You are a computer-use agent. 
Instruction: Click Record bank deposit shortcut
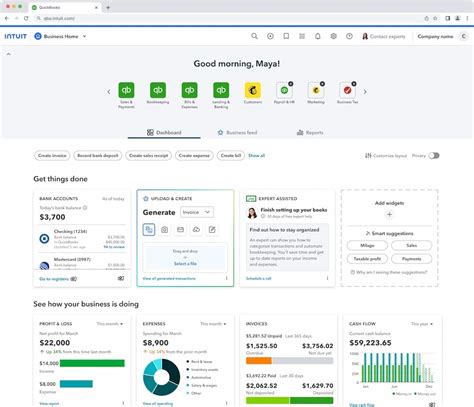click(x=98, y=156)
